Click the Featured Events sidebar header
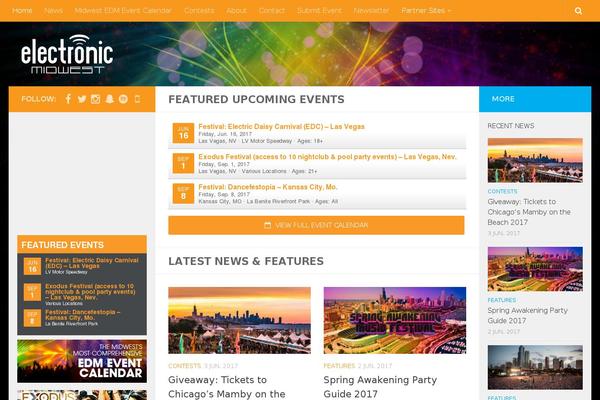 82,245
